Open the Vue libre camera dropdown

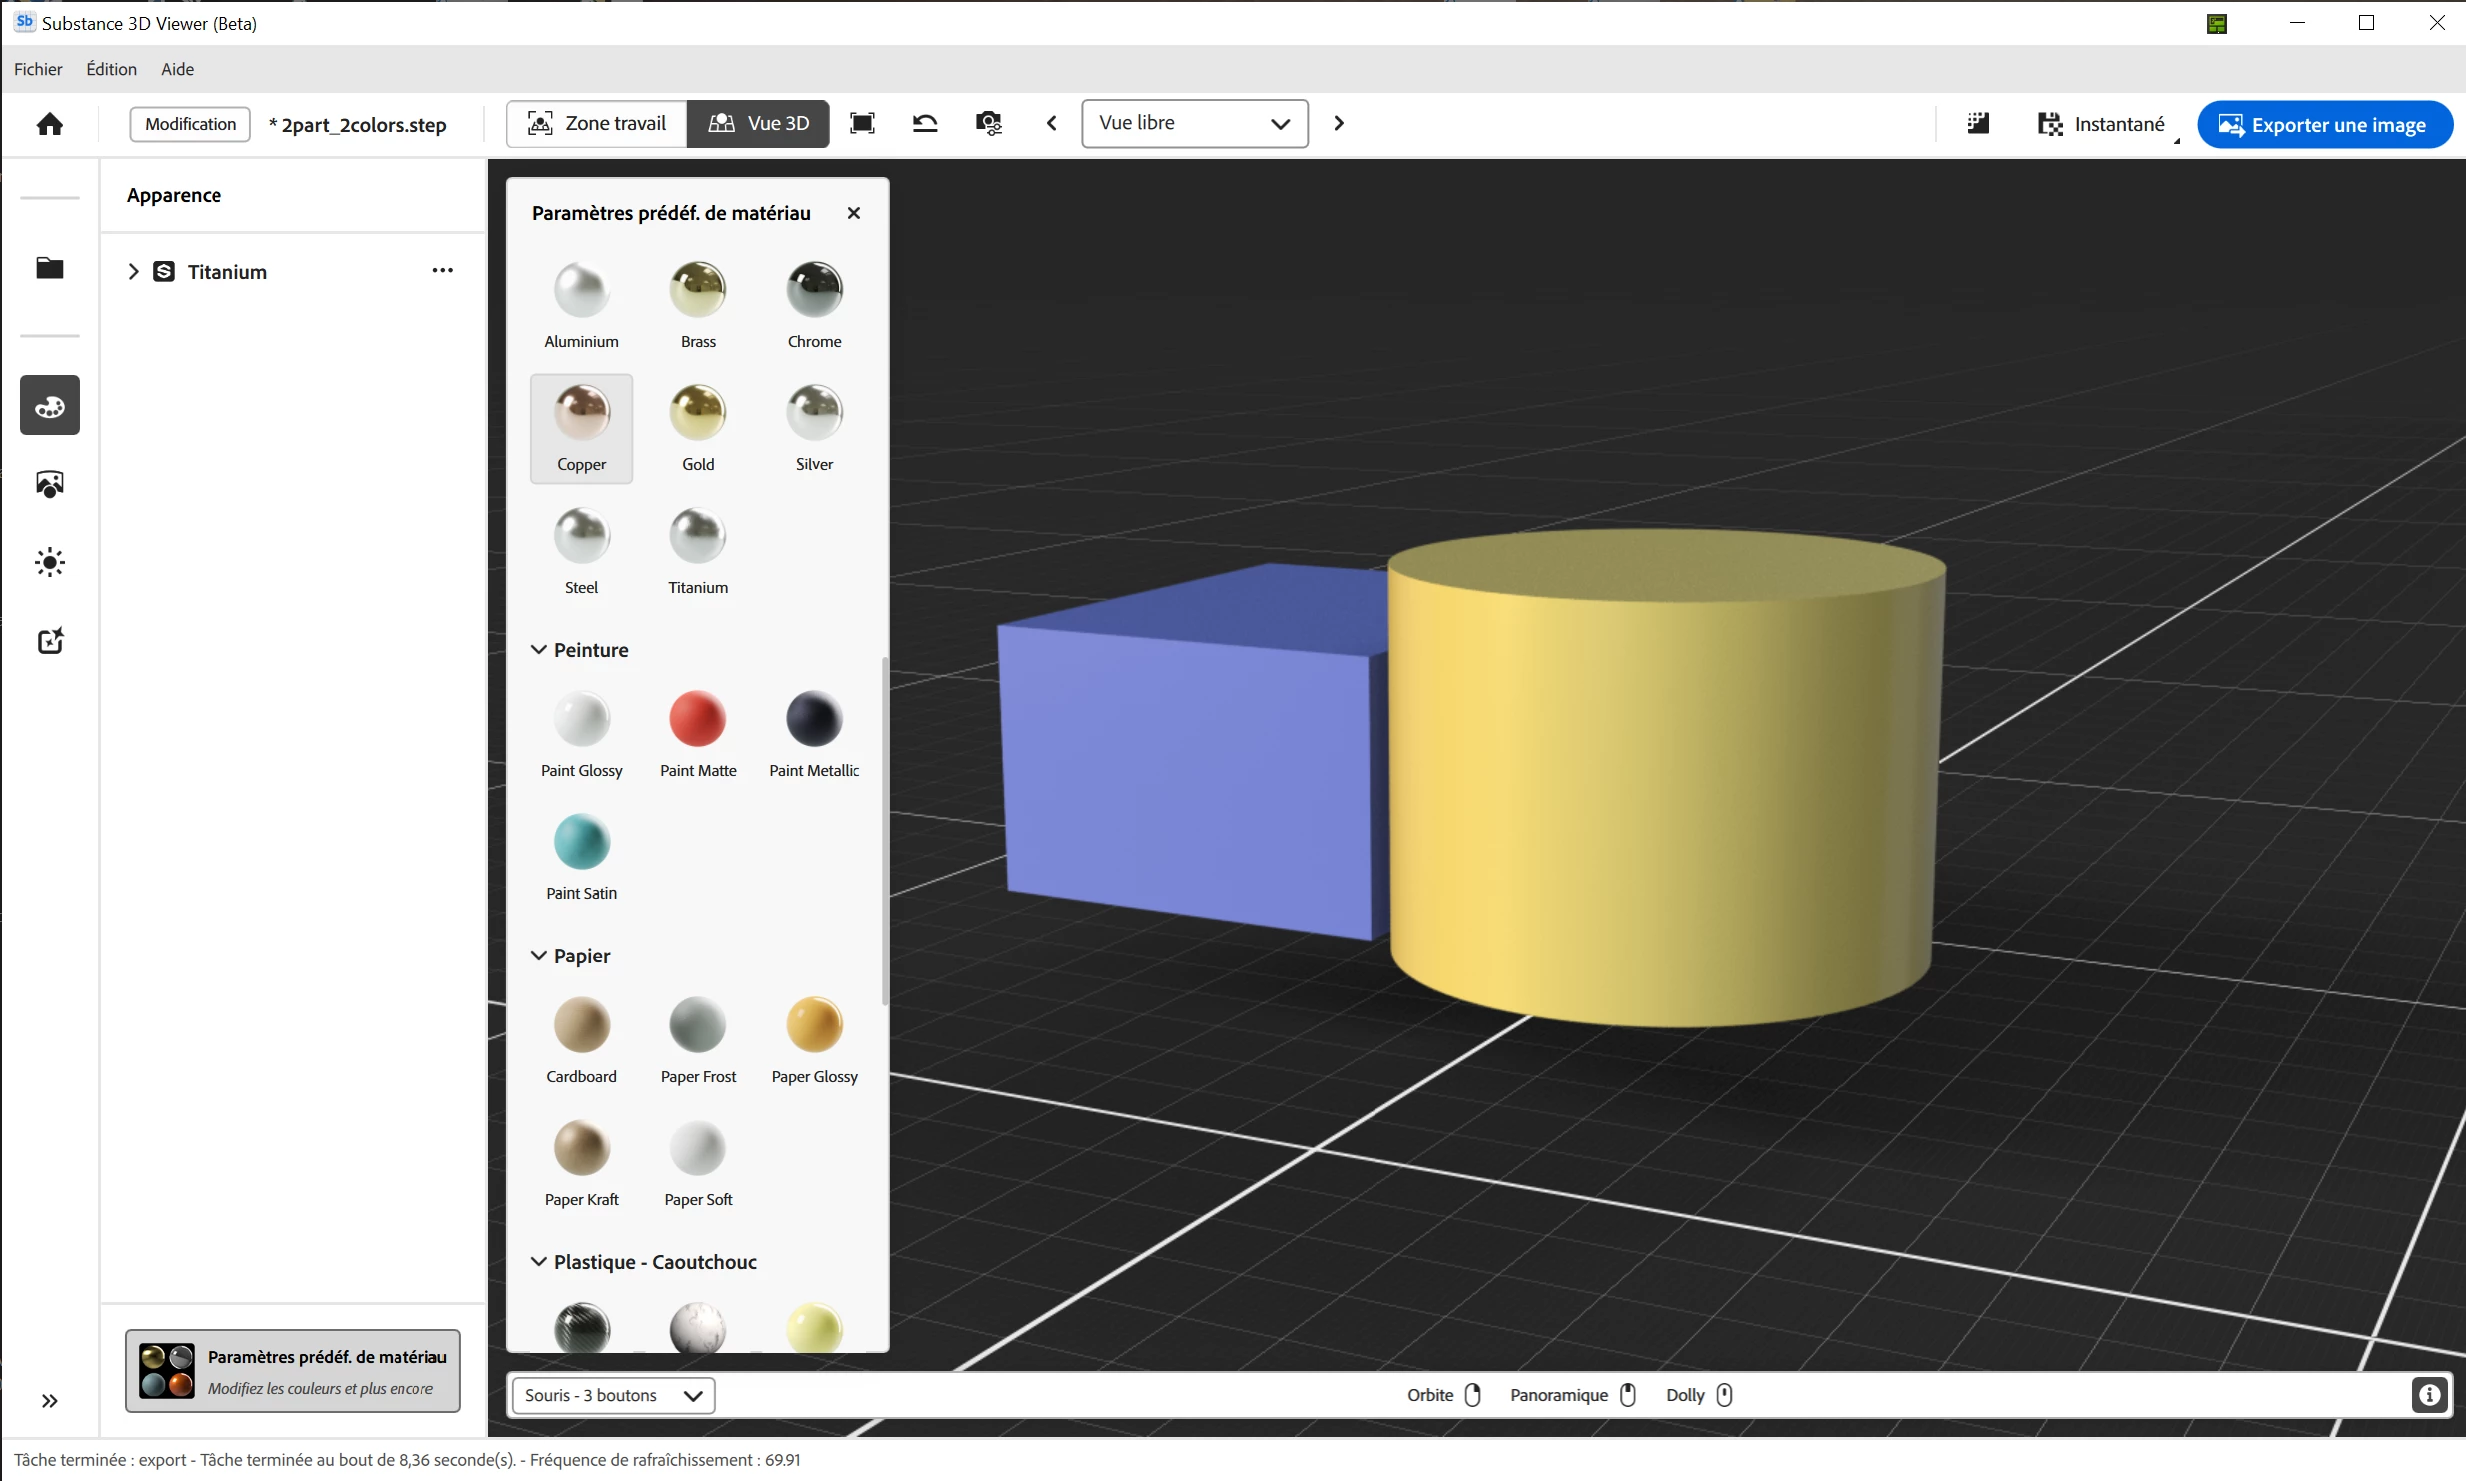pos(1194,123)
